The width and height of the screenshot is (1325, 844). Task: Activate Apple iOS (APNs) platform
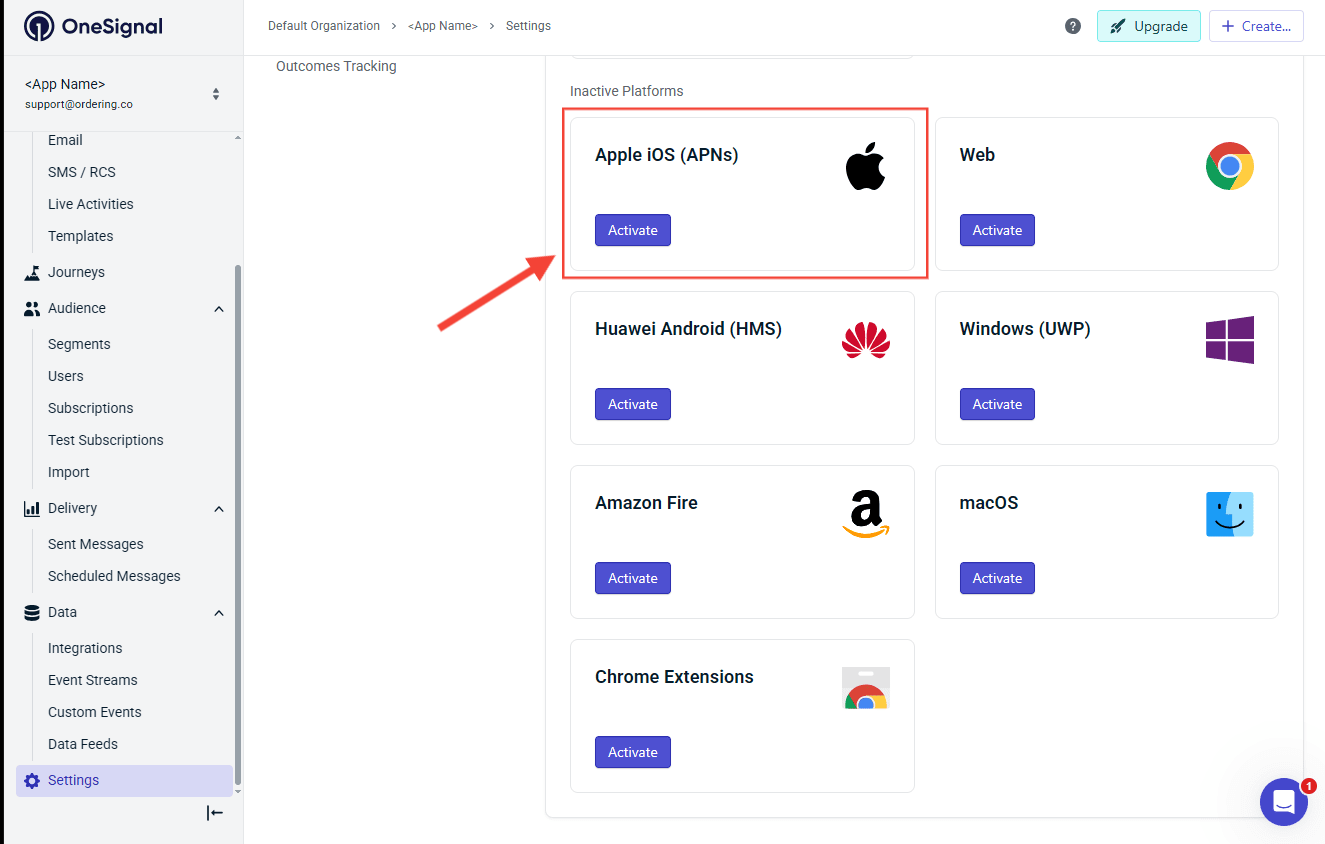coord(633,230)
